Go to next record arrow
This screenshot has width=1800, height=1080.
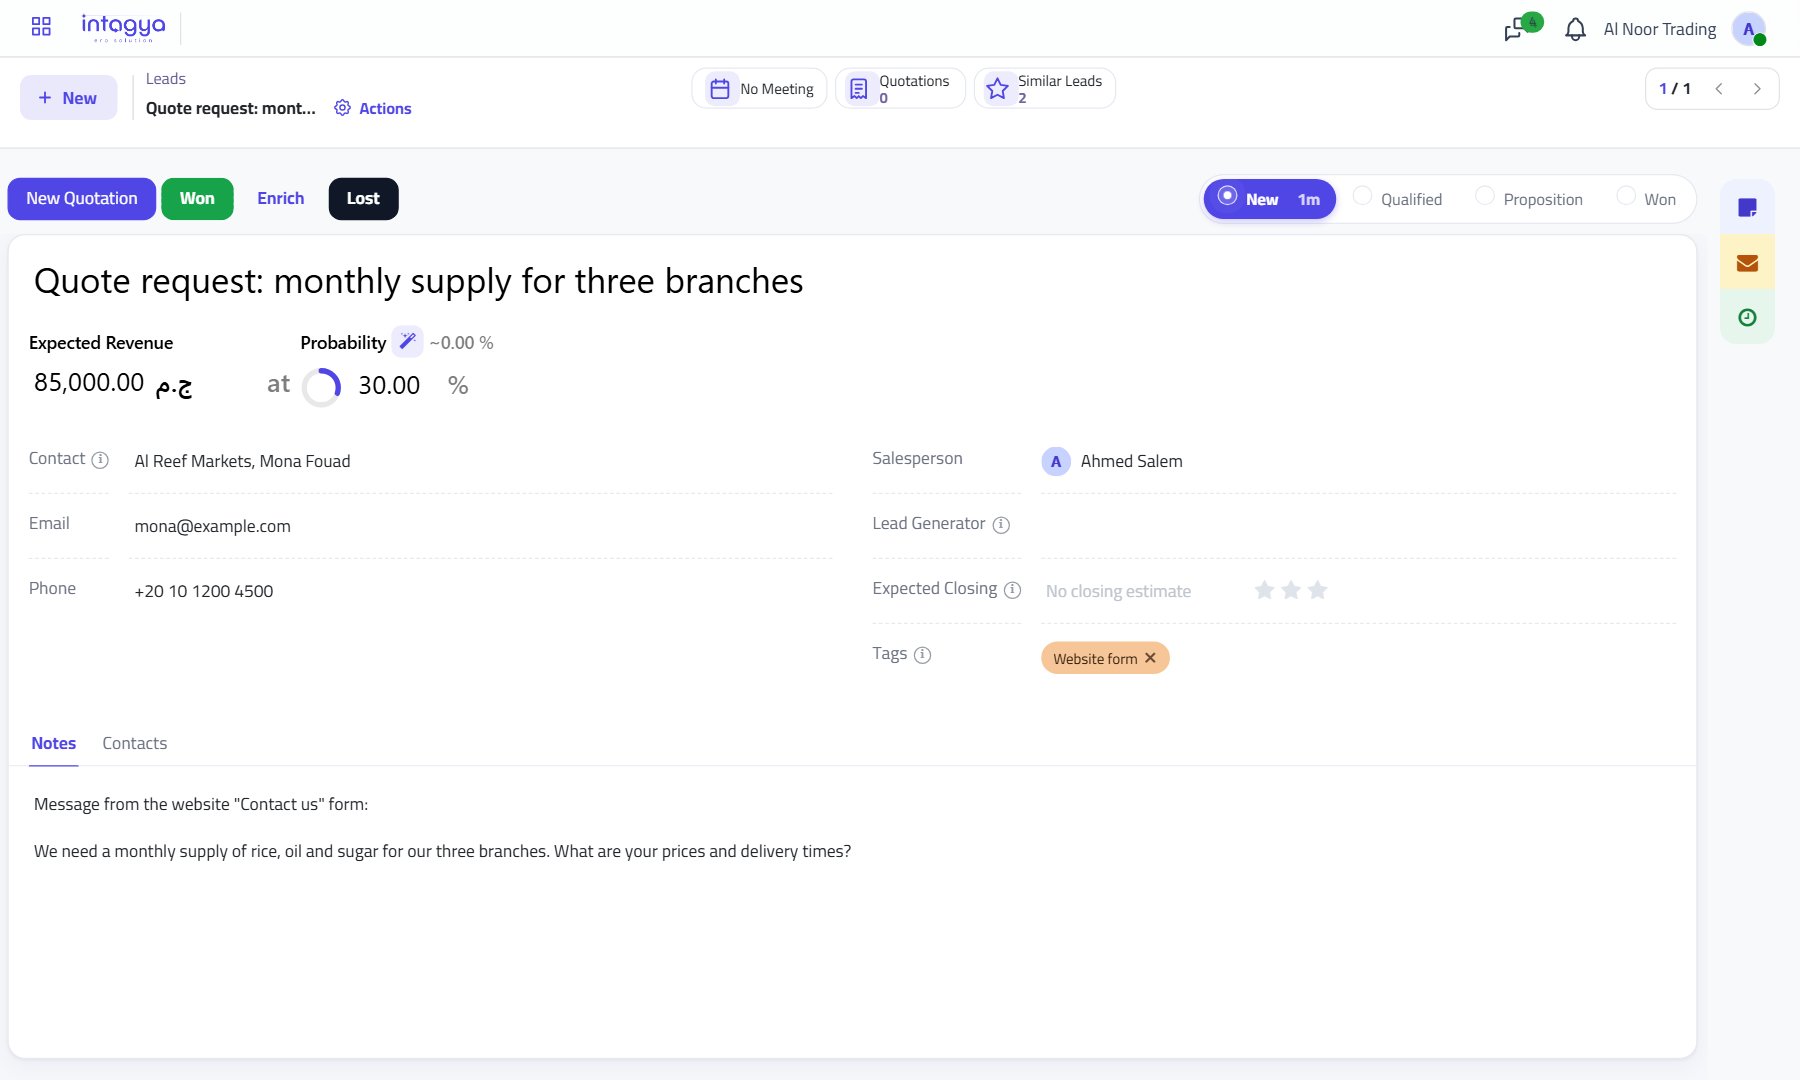click(x=1757, y=89)
